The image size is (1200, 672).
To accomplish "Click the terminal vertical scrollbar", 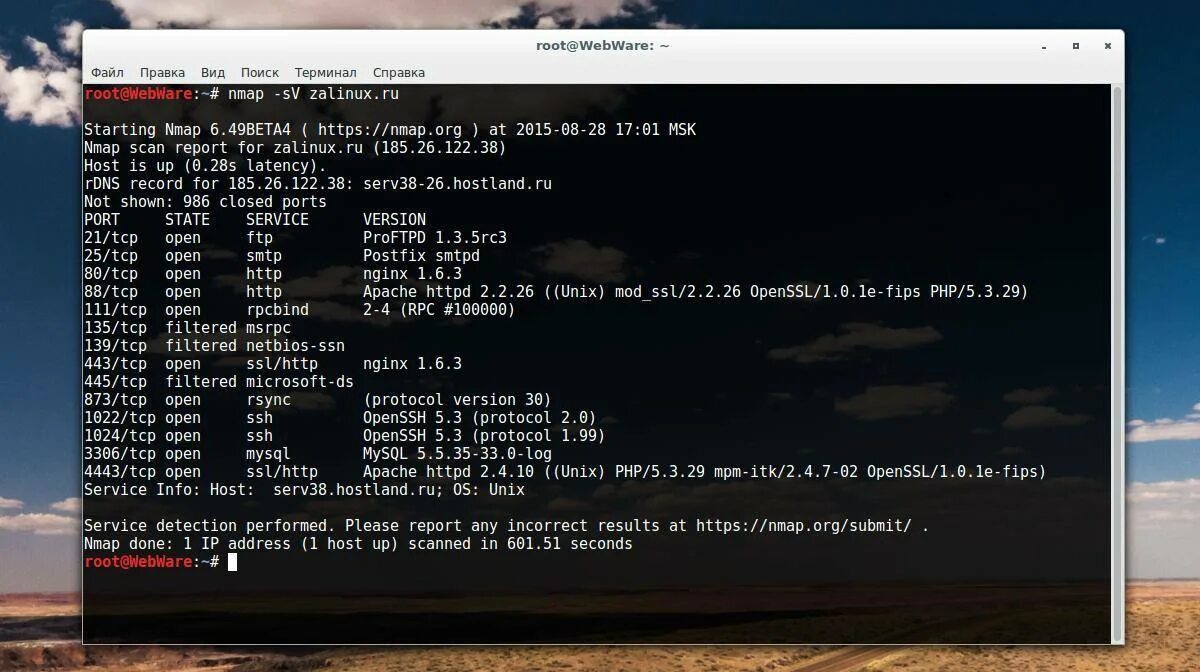I will [x=1117, y=363].
